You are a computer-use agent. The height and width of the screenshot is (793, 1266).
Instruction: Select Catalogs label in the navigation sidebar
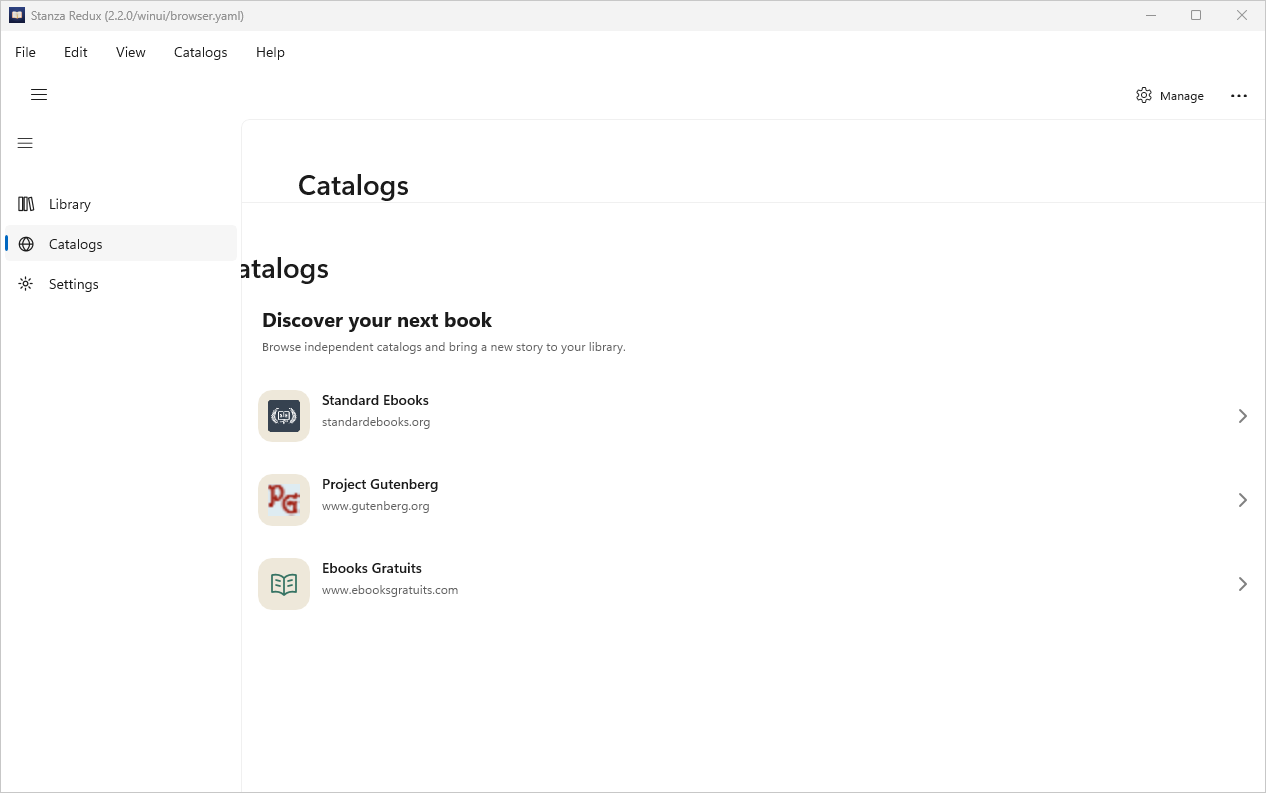76,244
